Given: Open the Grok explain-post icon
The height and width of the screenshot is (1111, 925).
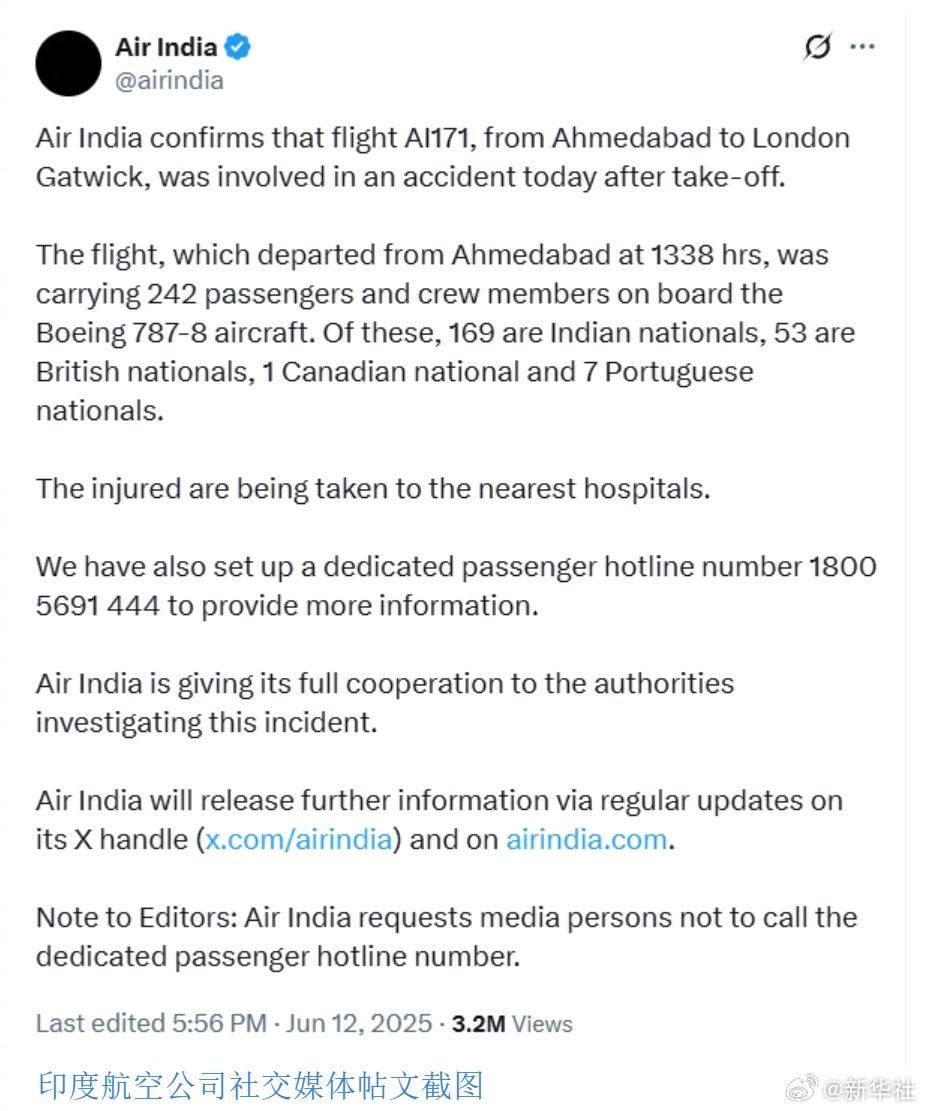Looking at the screenshot, I should pyautogui.click(x=817, y=47).
